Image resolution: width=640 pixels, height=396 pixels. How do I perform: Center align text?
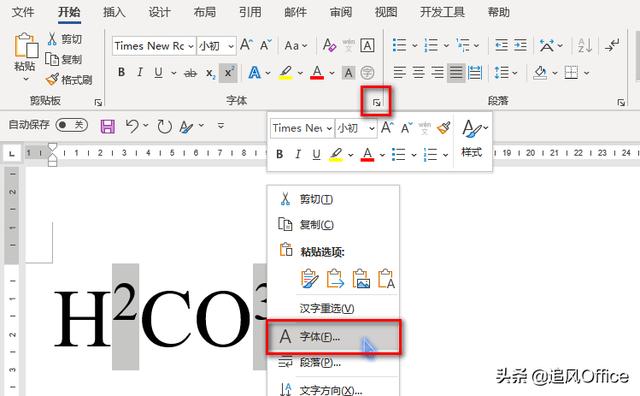click(x=418, y=73)
